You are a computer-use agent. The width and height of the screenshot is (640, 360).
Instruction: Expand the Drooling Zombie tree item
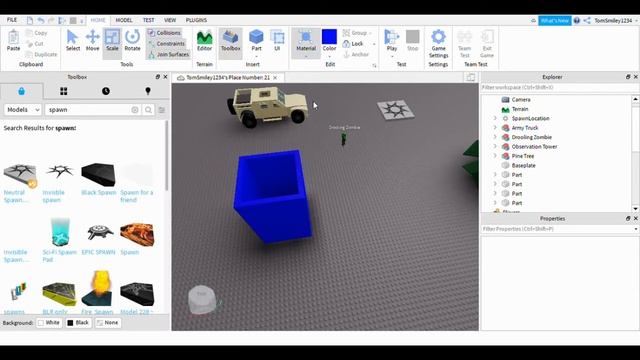pyautogui.click(x=495, y=137)
